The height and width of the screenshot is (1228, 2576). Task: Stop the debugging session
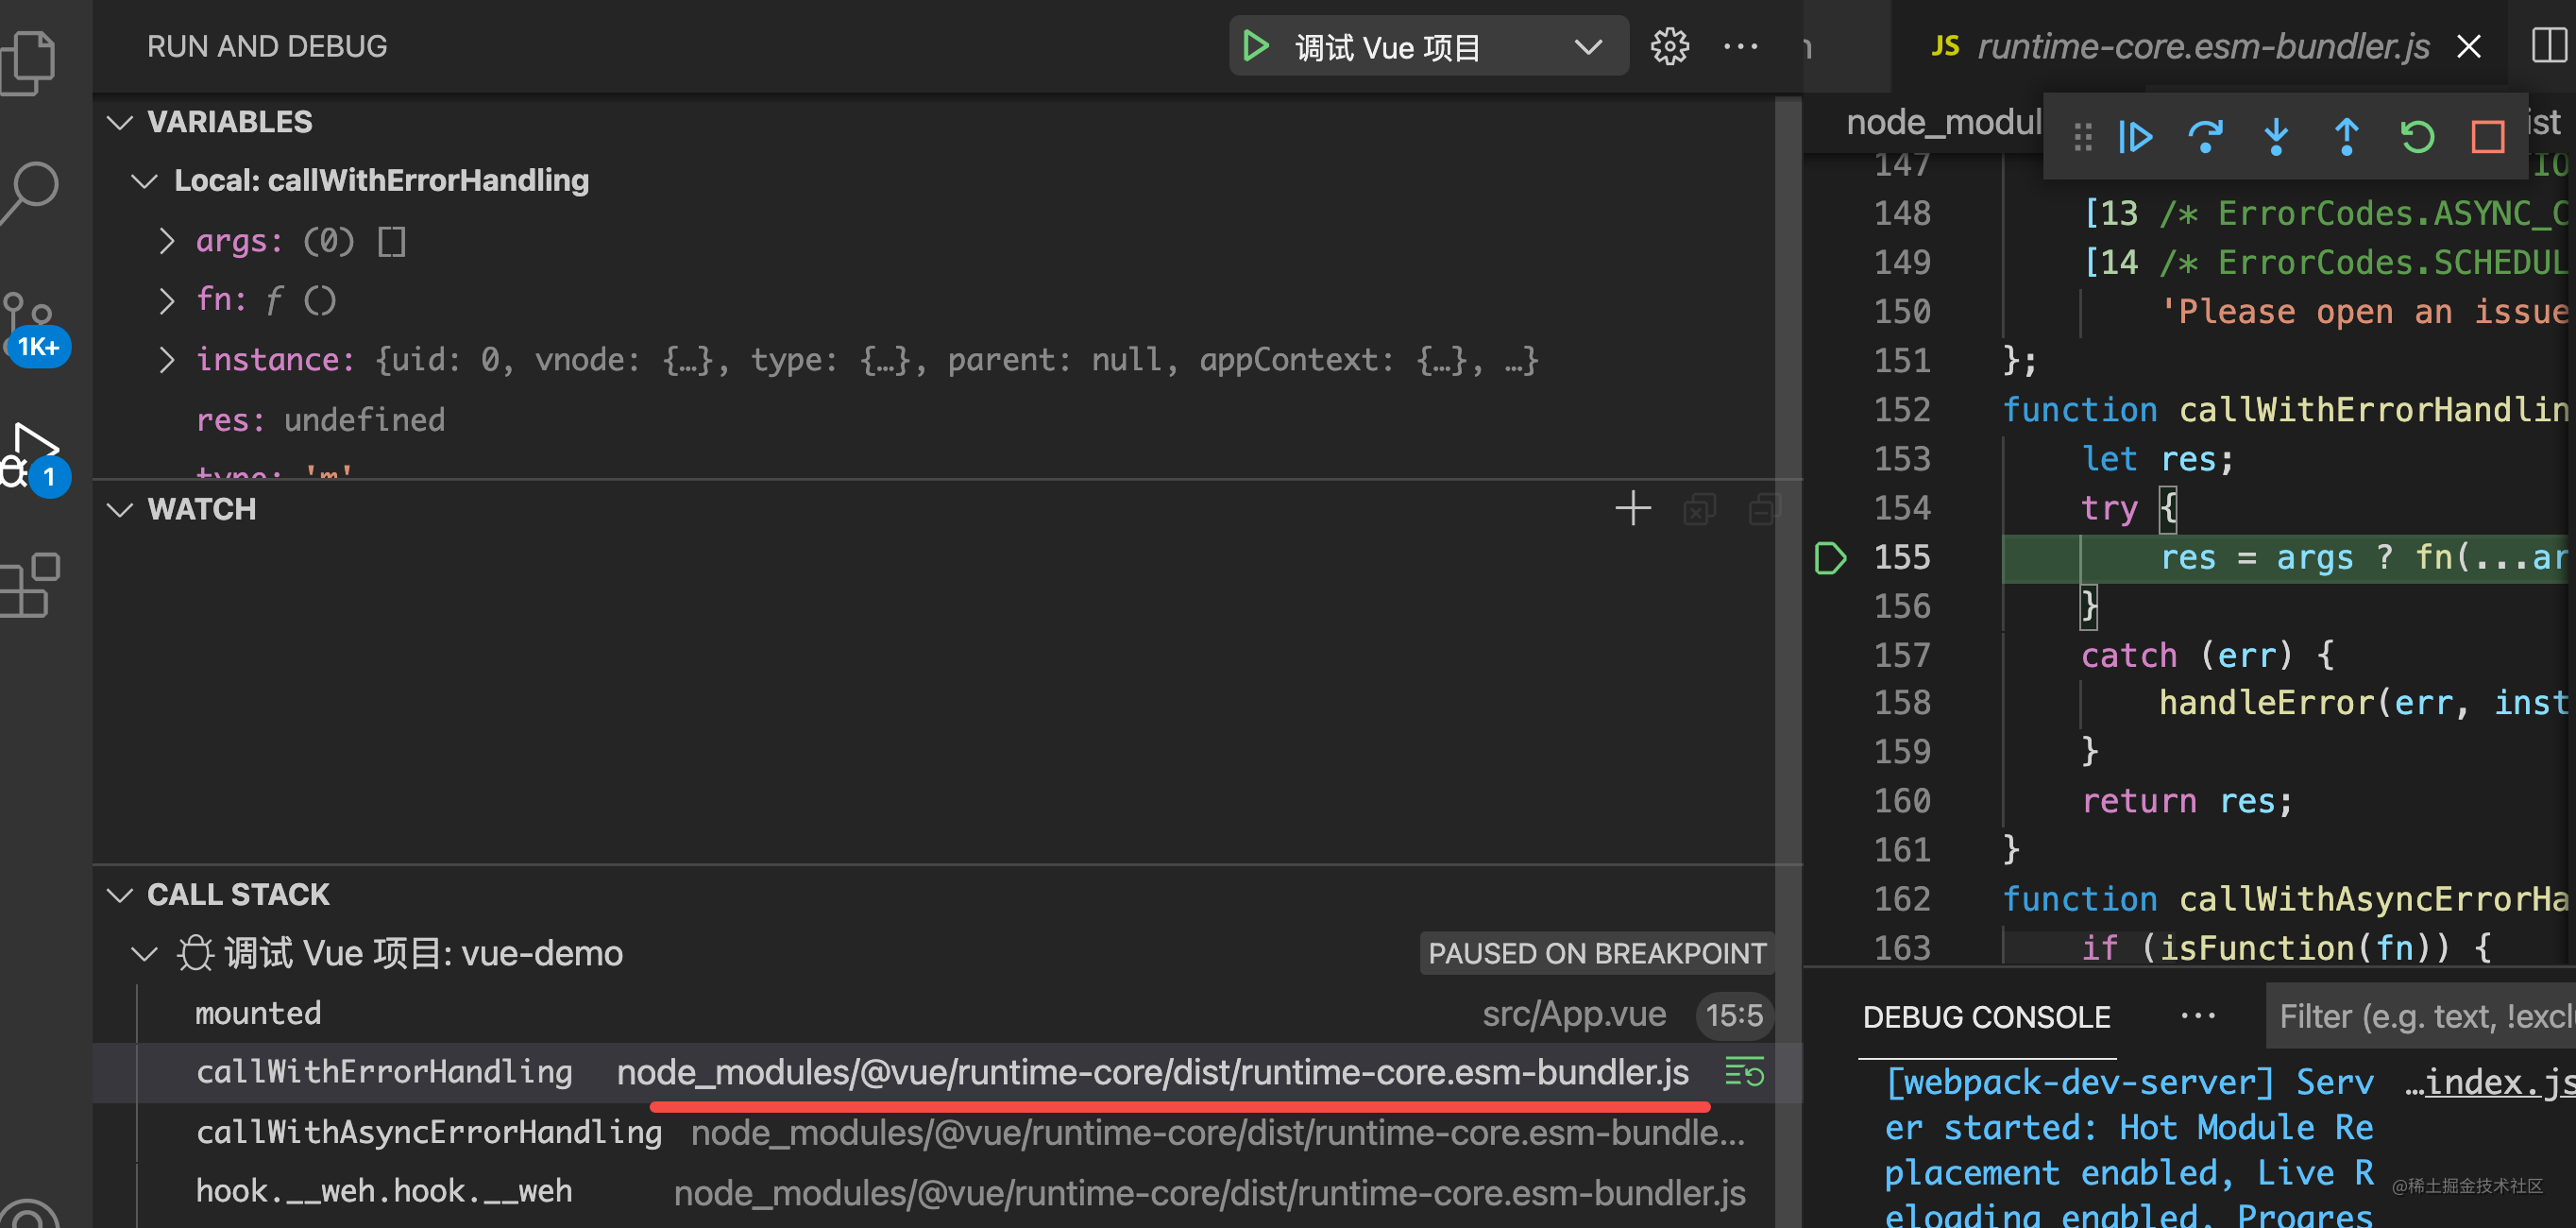click(x=2487, y=137)
